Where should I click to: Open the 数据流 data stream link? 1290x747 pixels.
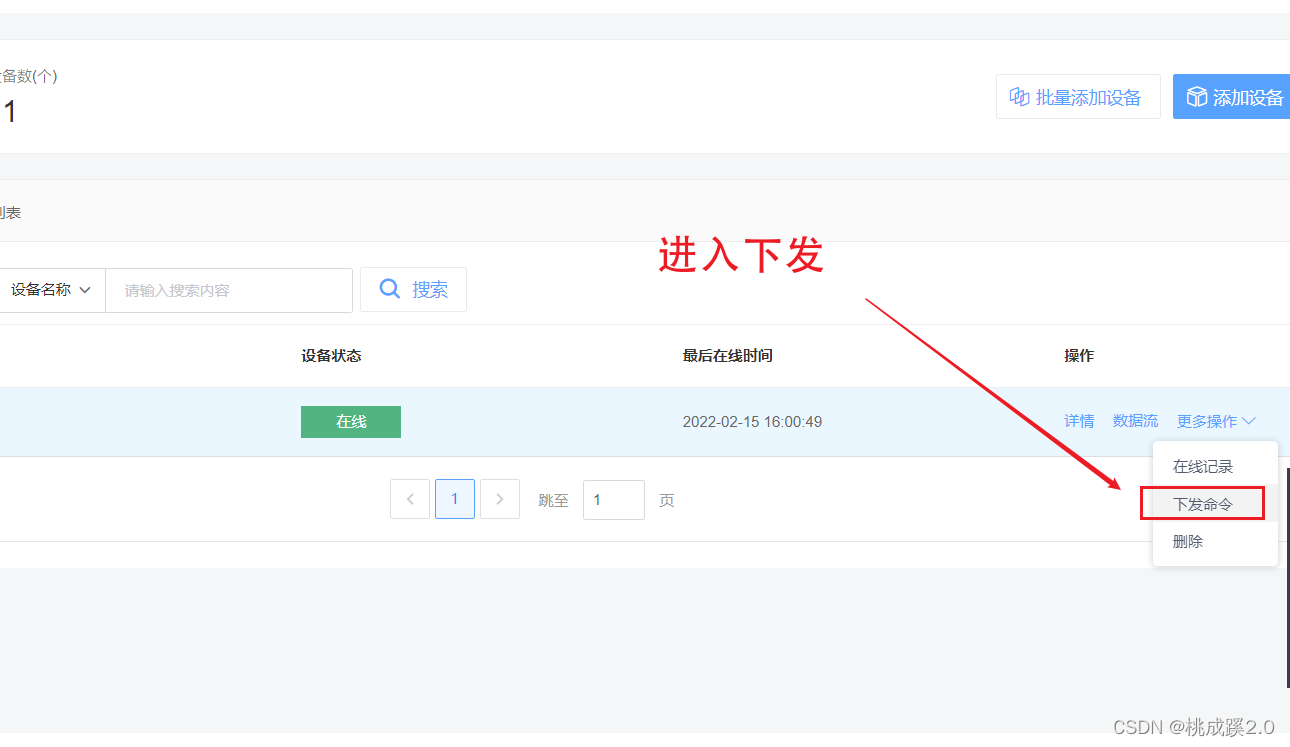[1135, 421]
